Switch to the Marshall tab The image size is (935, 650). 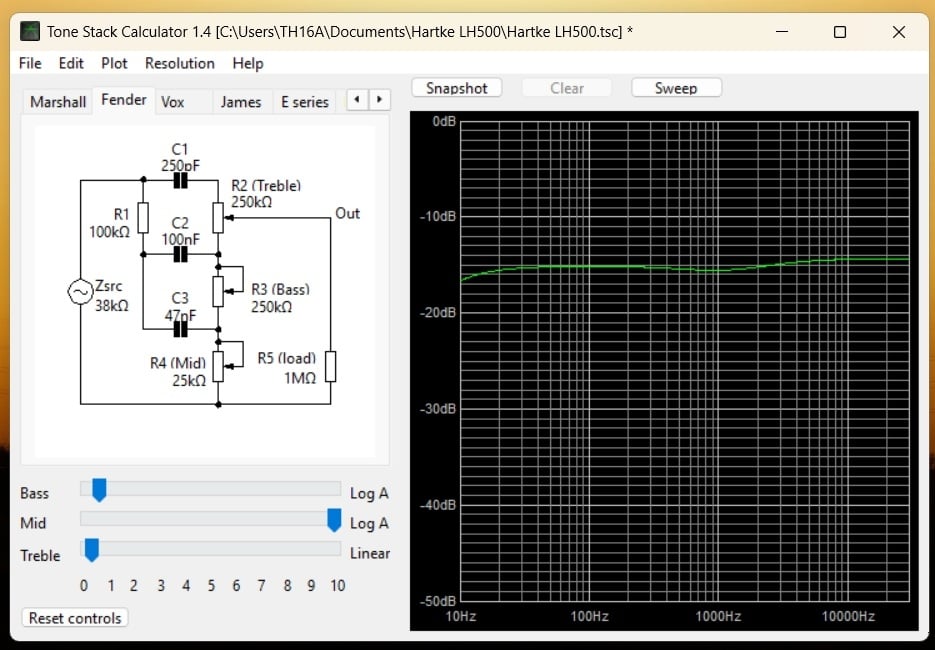58,102
